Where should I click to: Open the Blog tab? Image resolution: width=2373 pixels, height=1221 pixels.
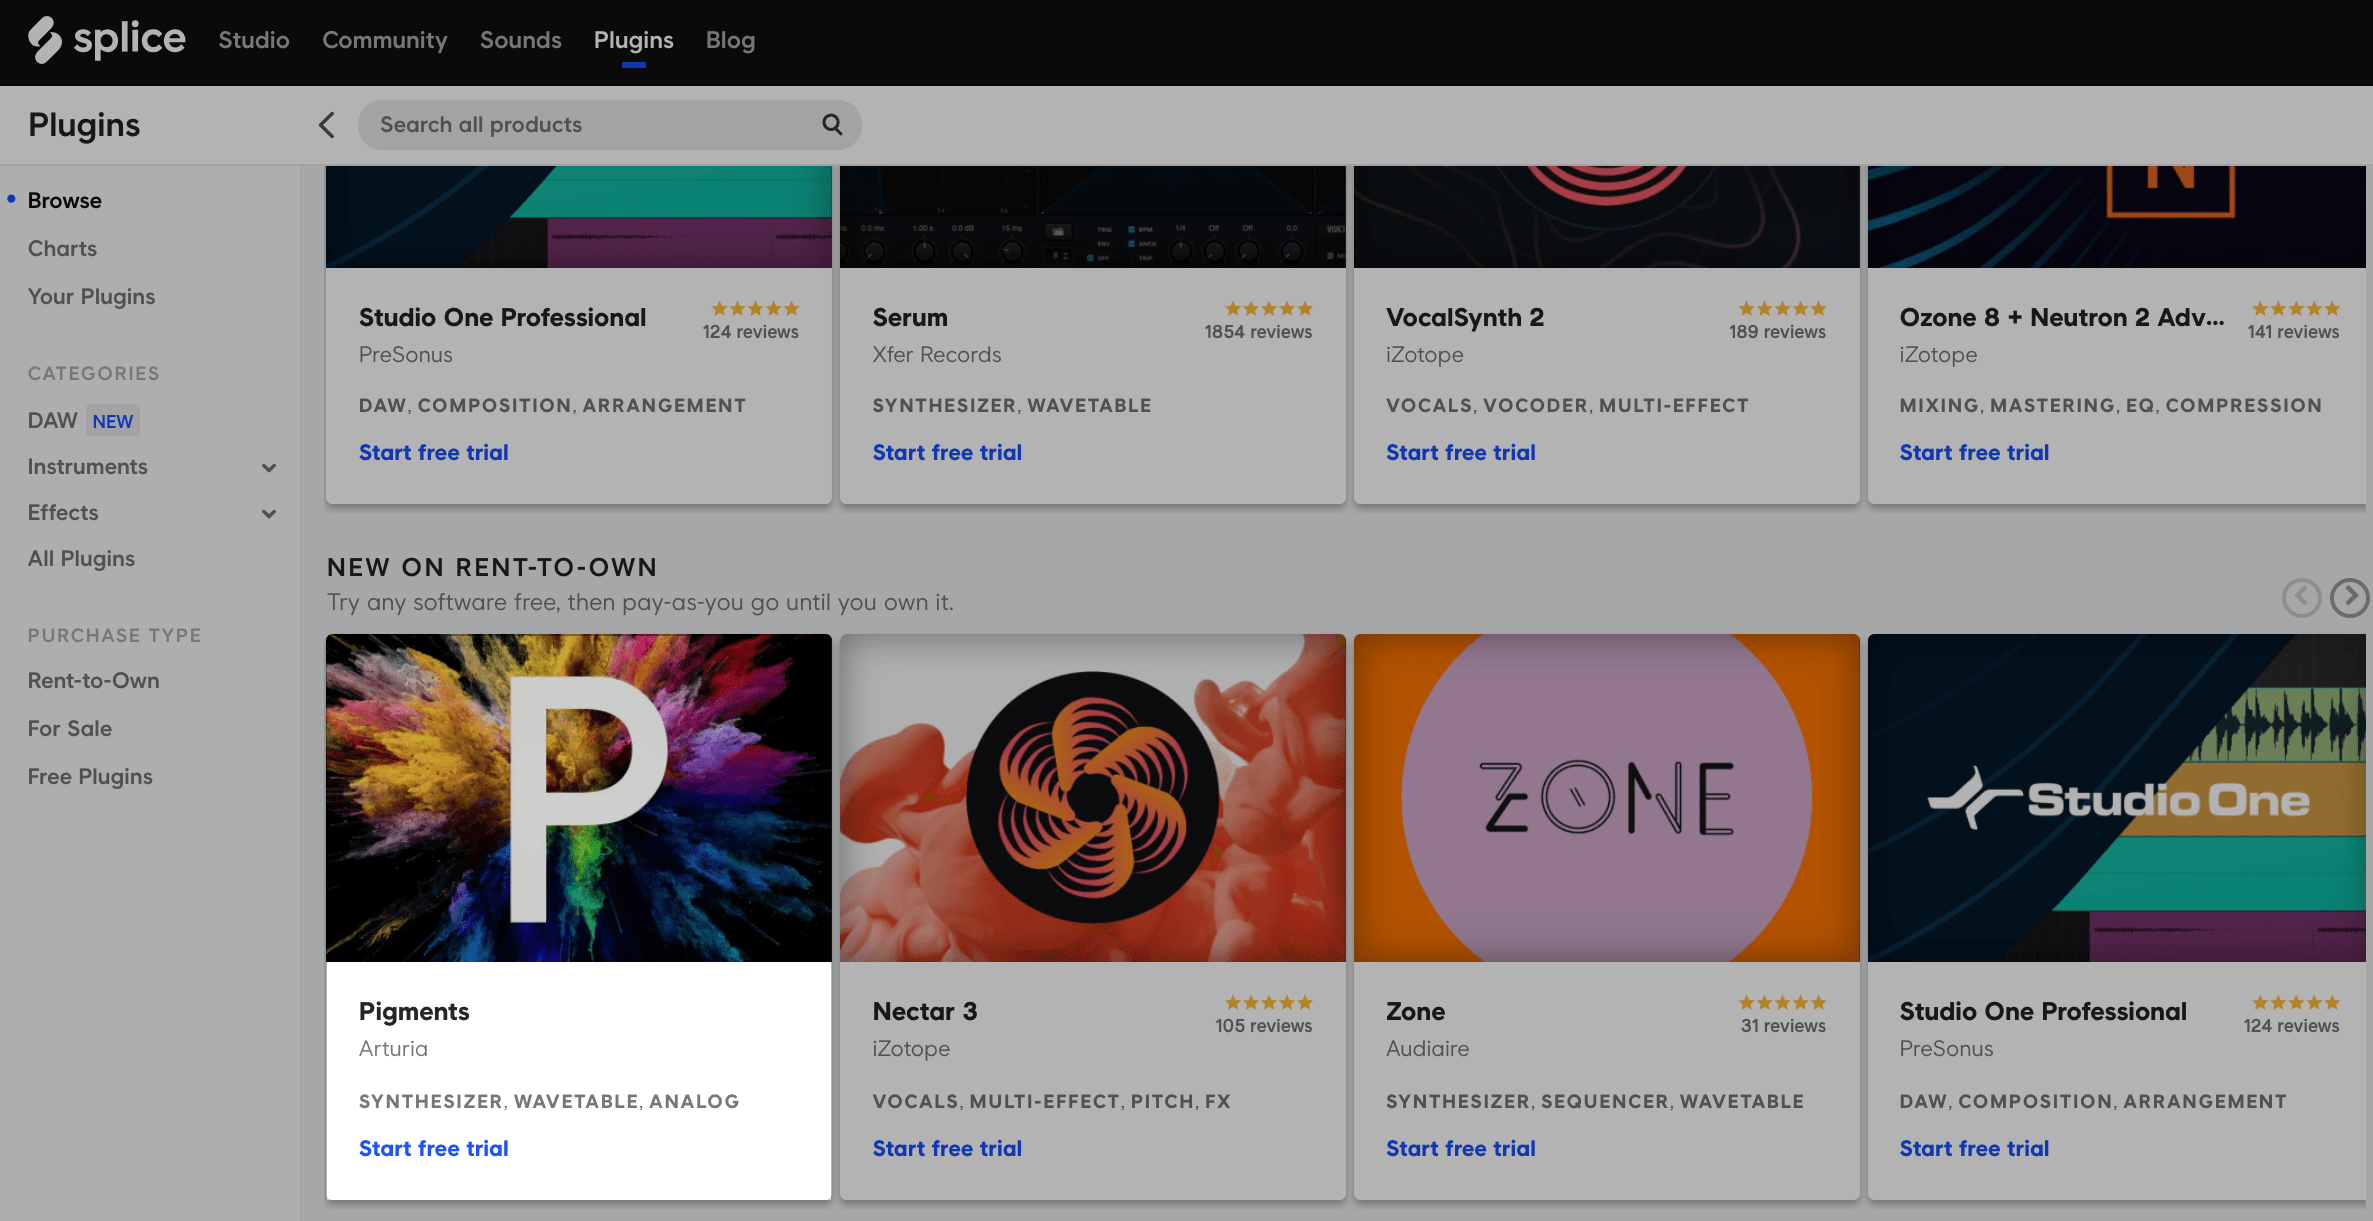click(731, 40)
